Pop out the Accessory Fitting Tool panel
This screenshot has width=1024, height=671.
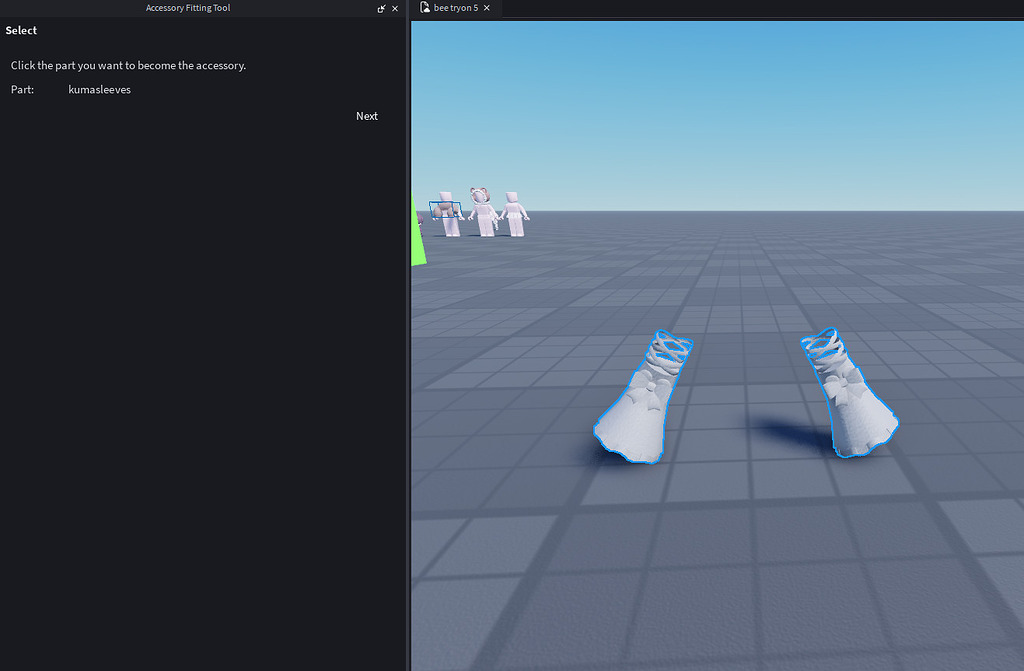point(381,8)
